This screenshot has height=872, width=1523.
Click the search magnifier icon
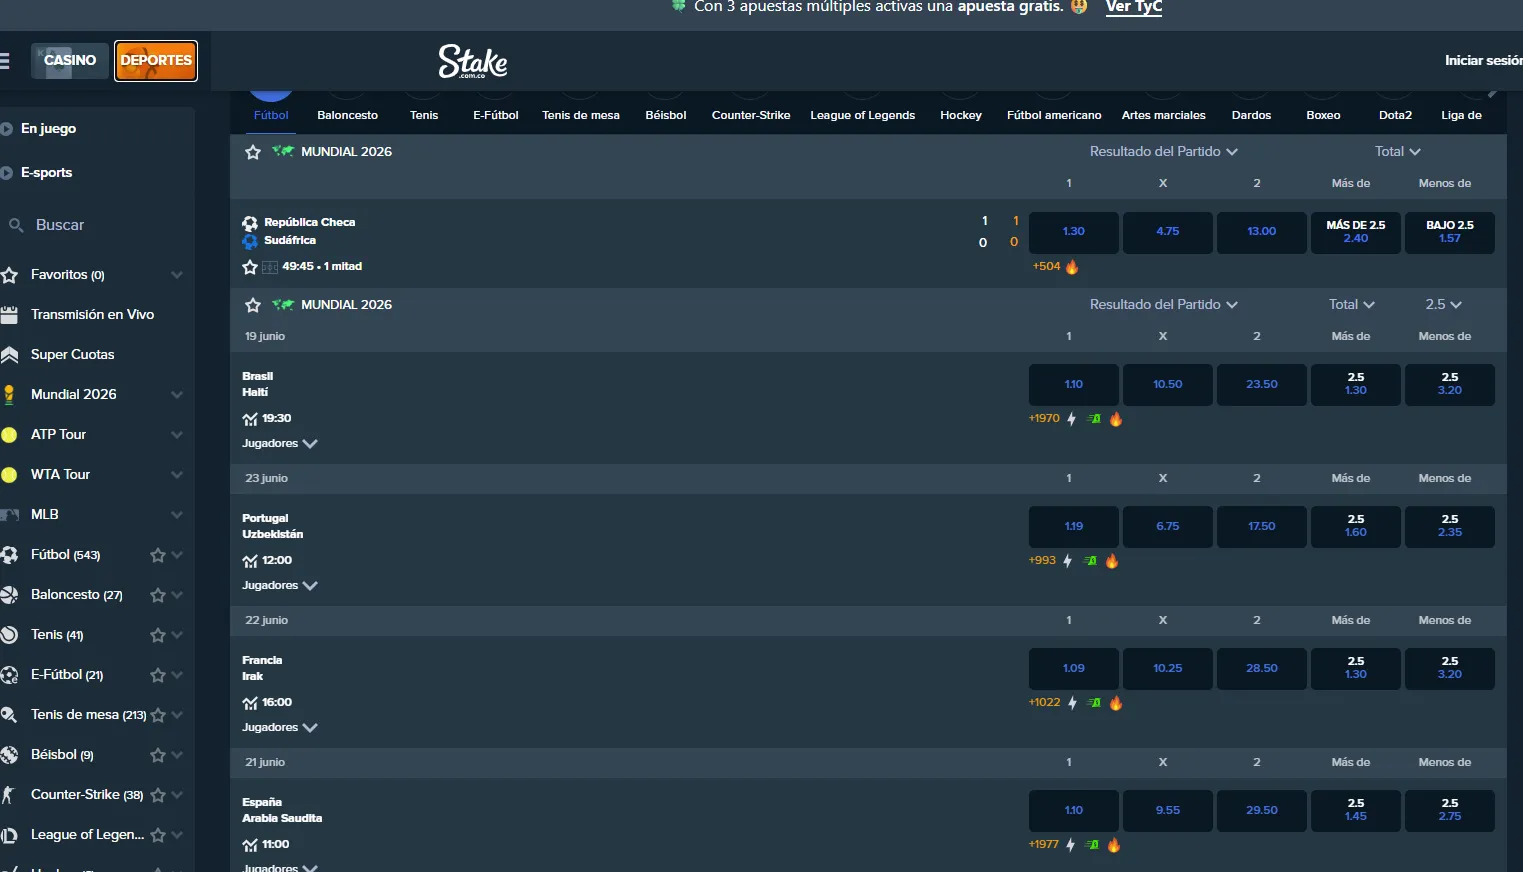16,225
